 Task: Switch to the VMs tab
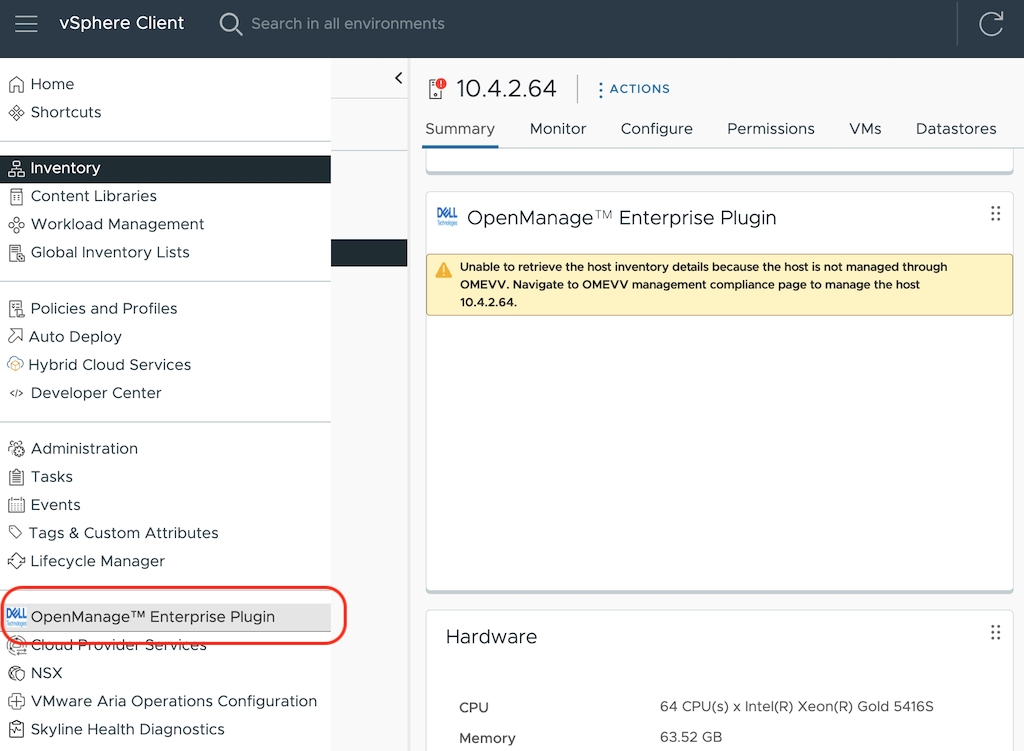(865, 129)
